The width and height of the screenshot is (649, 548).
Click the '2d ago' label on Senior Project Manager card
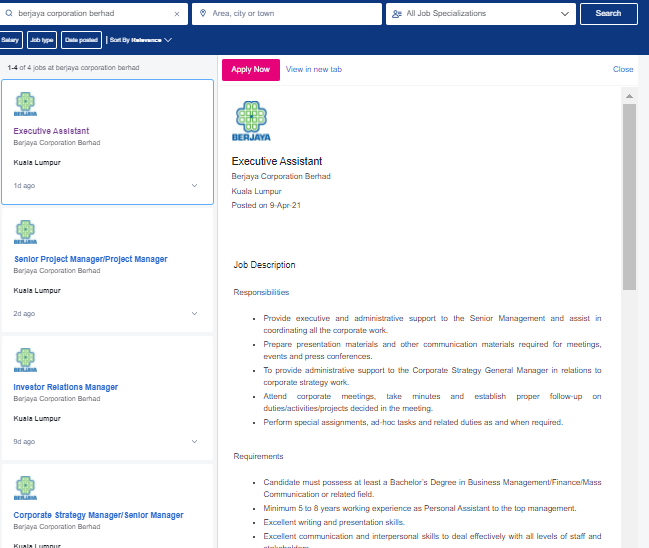pyautogui.click(x=24, y=313)
